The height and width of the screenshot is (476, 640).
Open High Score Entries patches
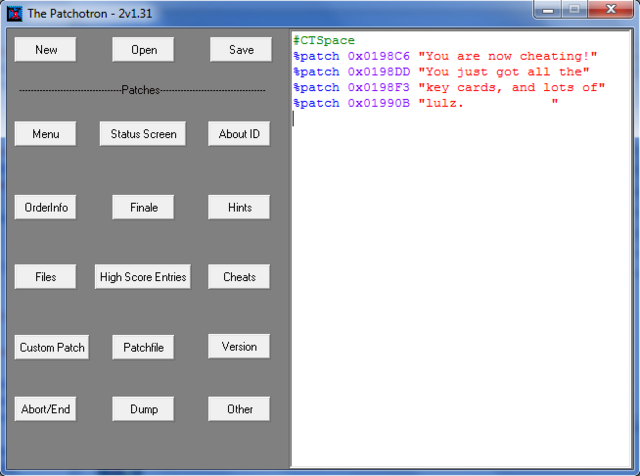tap(143, 277)
